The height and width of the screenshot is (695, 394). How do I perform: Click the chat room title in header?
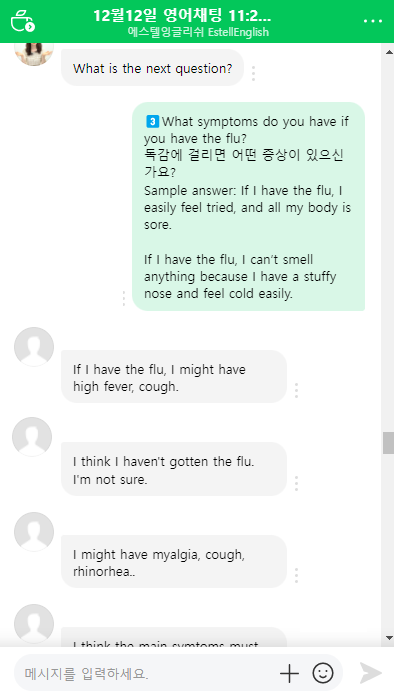point(182,16)
